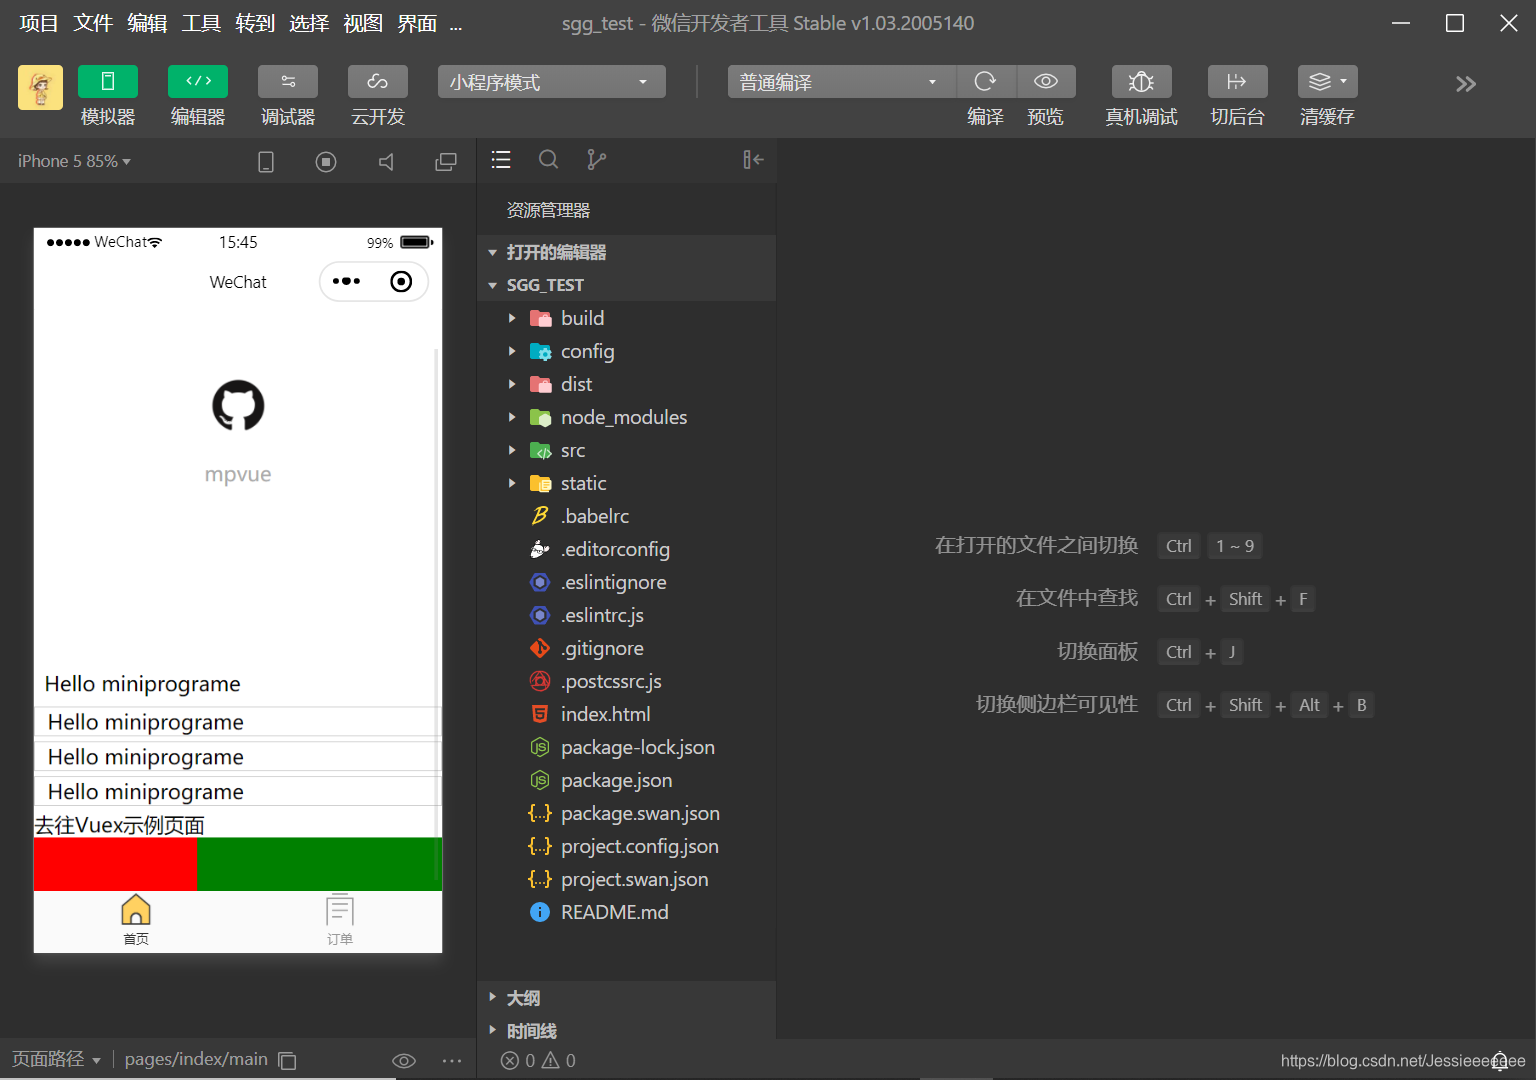This screenshot has height=1080, width=1536.
Task: Open the project.config.json file
Action: pos(627,846)
